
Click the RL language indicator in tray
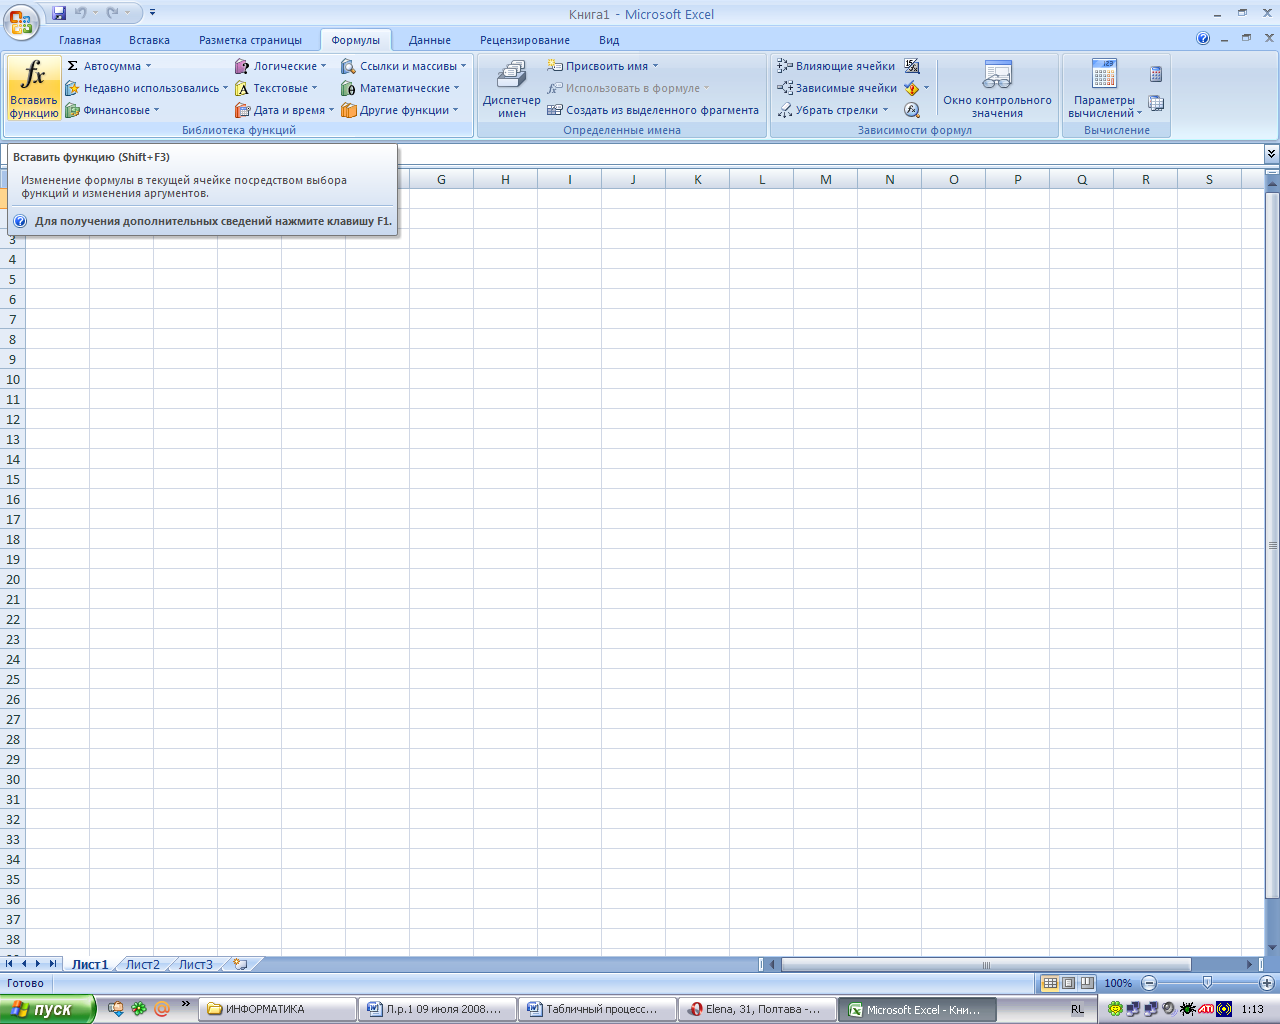pos(1077,1010)
